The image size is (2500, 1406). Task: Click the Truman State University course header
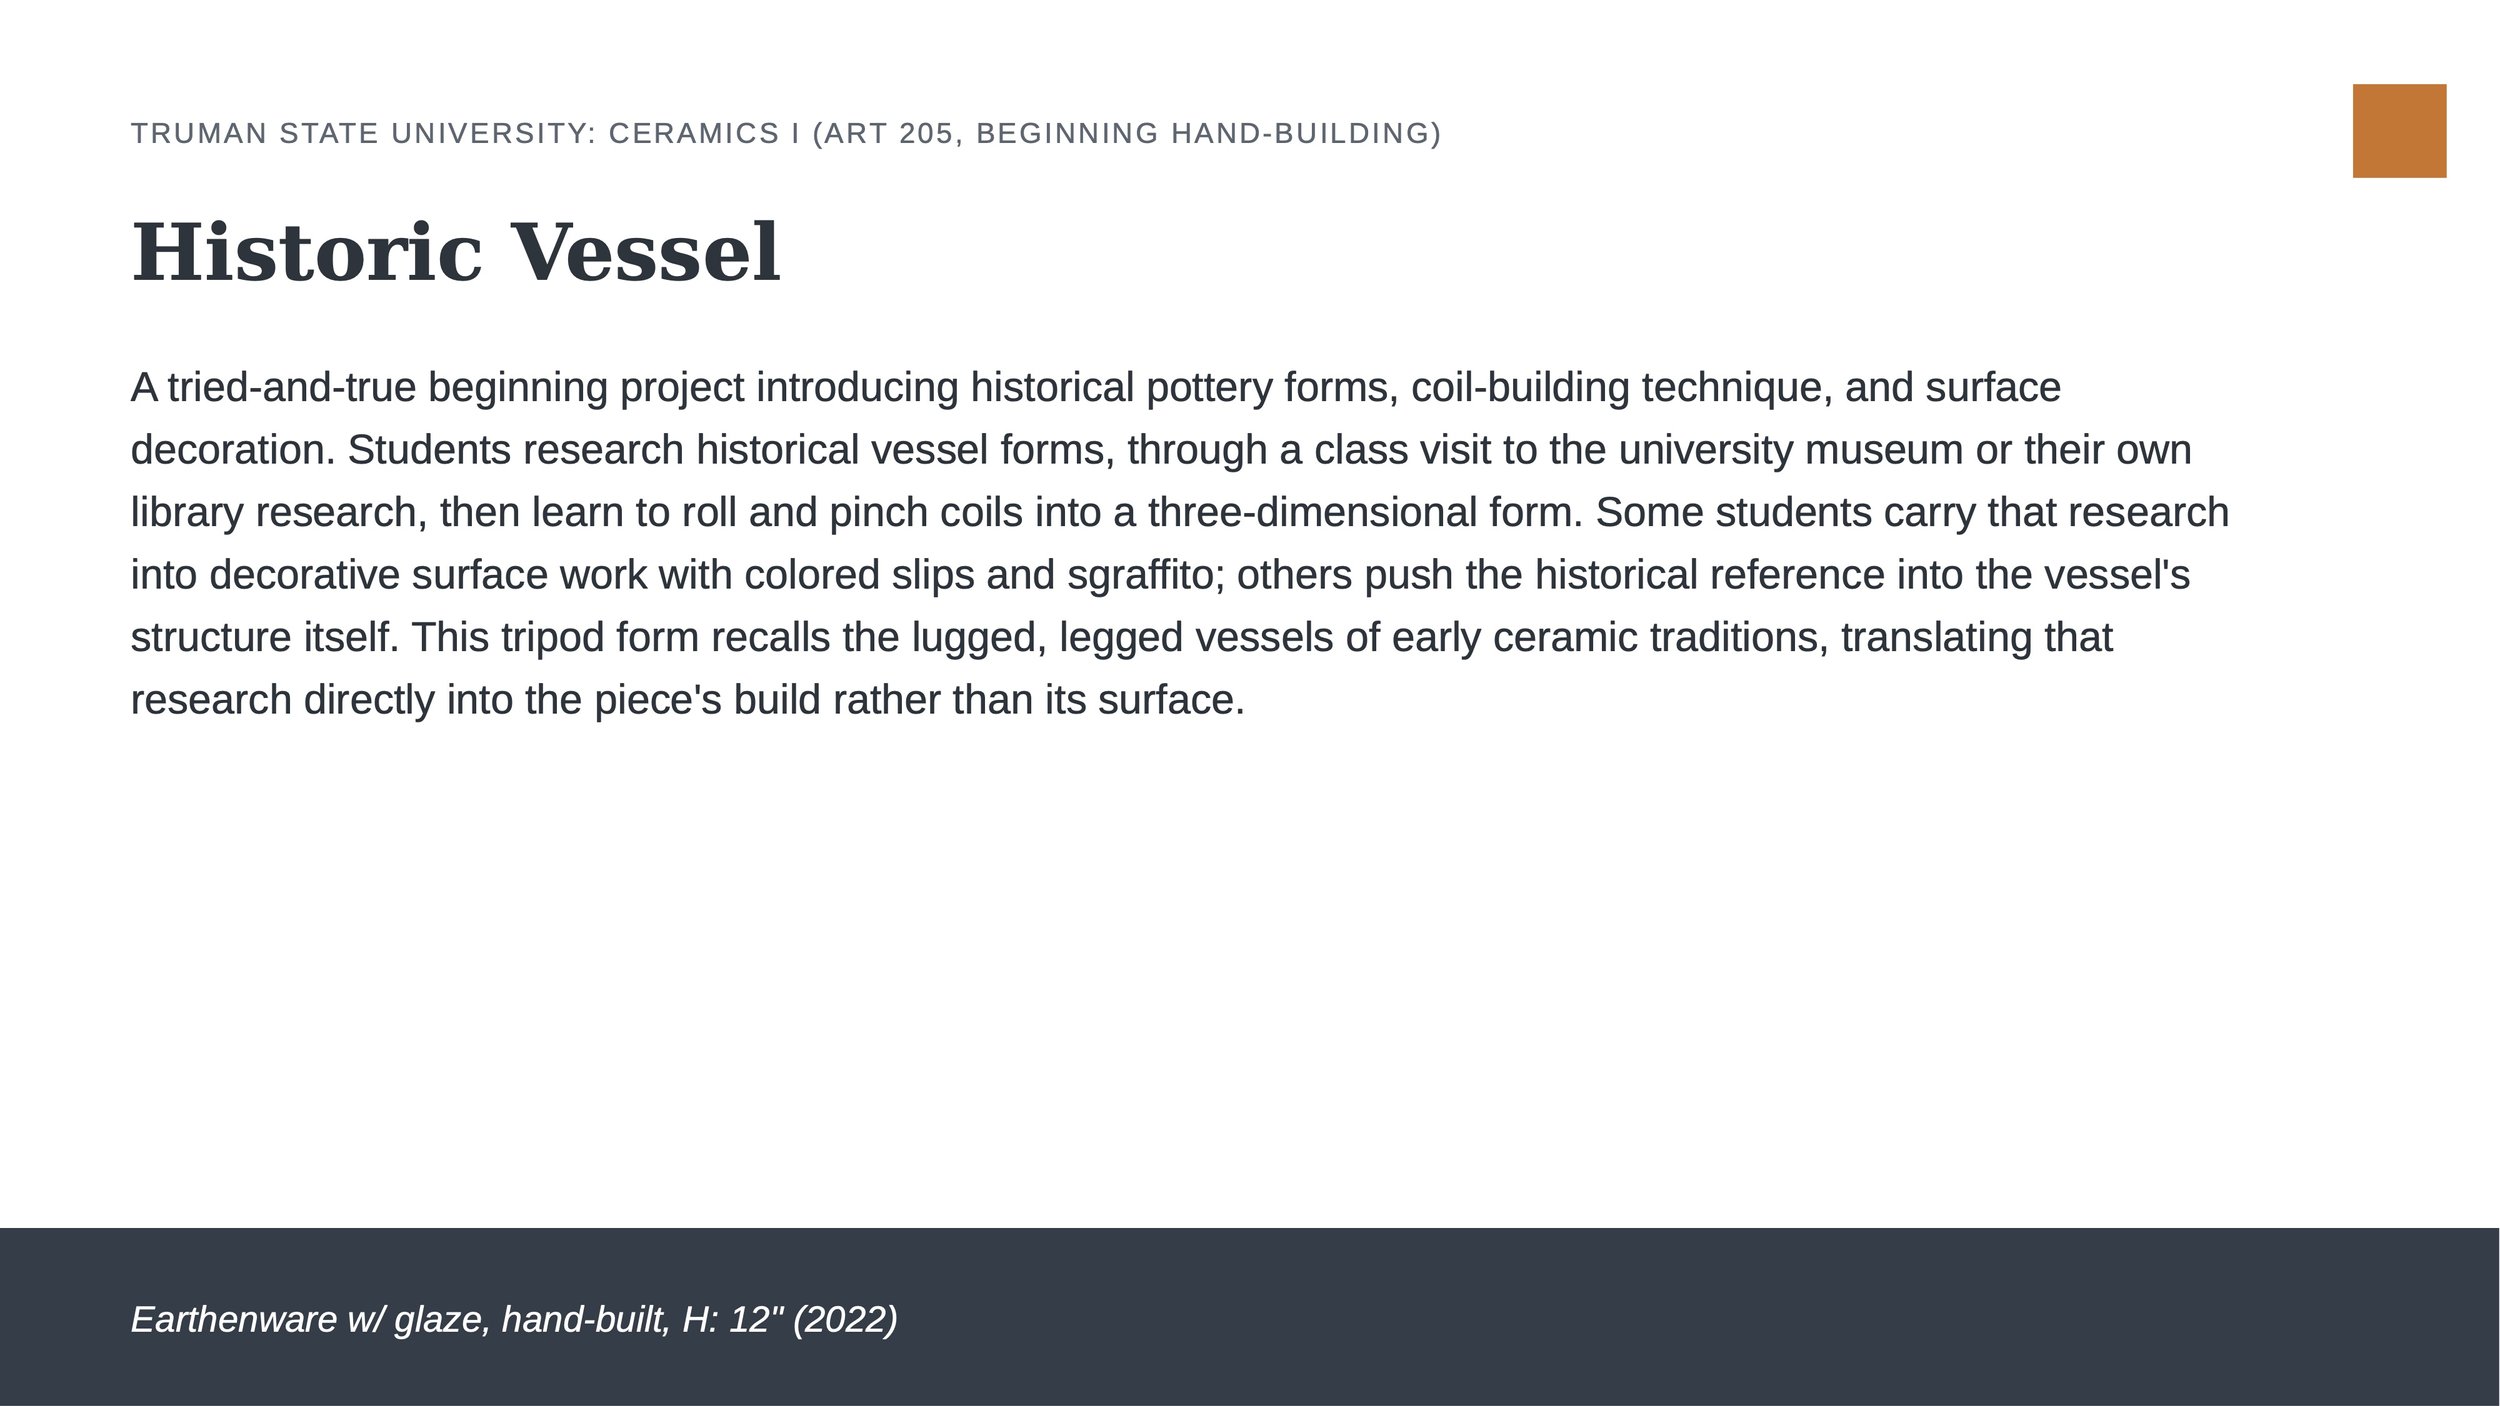[x=786, y=133]
